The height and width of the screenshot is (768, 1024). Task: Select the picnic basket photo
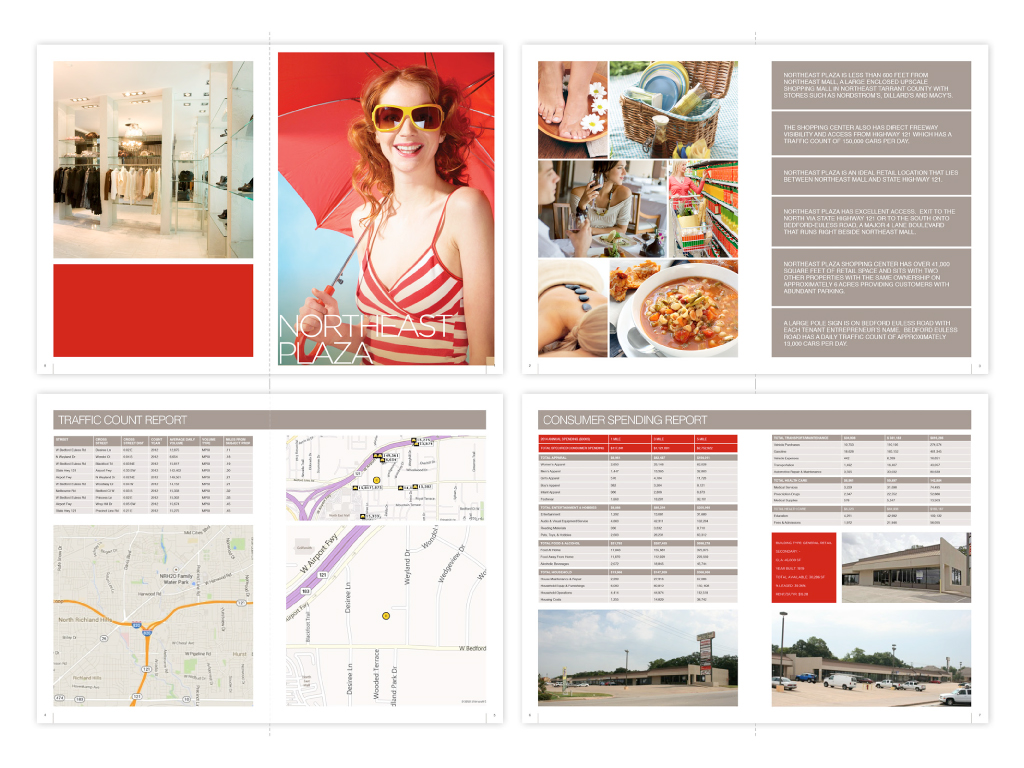673,110
